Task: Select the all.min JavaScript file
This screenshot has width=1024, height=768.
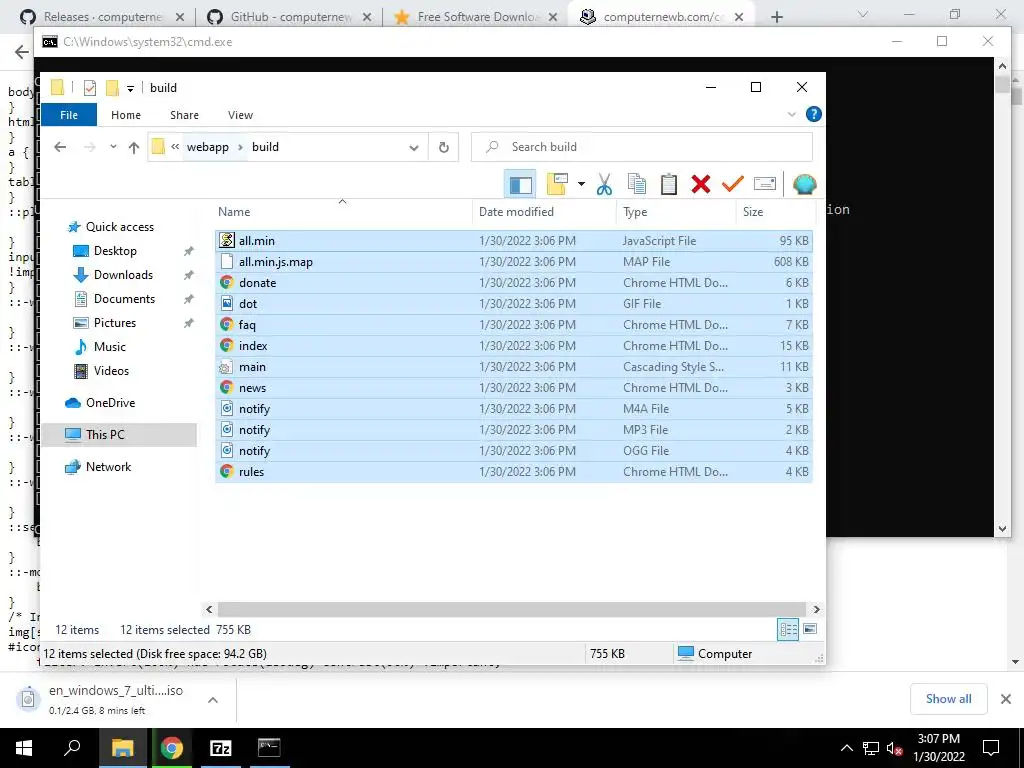Action: pyautogui.click(x=513, y=241)
